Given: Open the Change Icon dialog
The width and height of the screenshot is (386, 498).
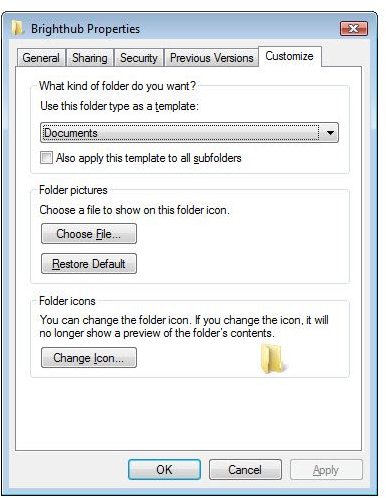Looking at the screenshot, I should 89,358.
